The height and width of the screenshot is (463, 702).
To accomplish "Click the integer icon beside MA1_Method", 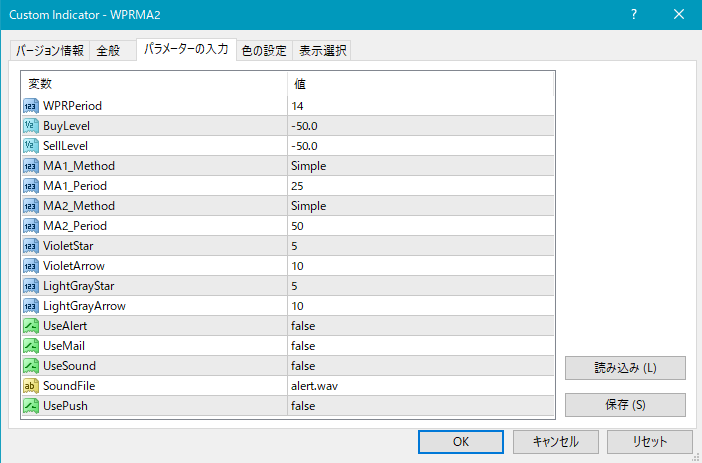I will [x=30, y=166].
